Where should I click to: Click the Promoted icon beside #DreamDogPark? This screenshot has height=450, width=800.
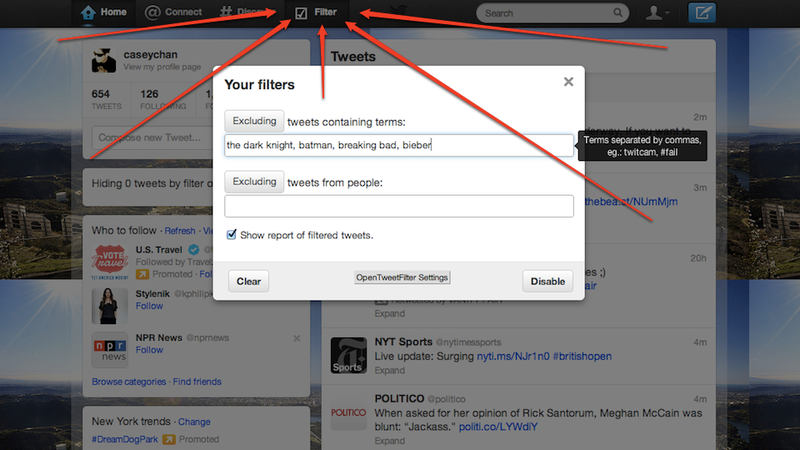(x=169, y=439)
